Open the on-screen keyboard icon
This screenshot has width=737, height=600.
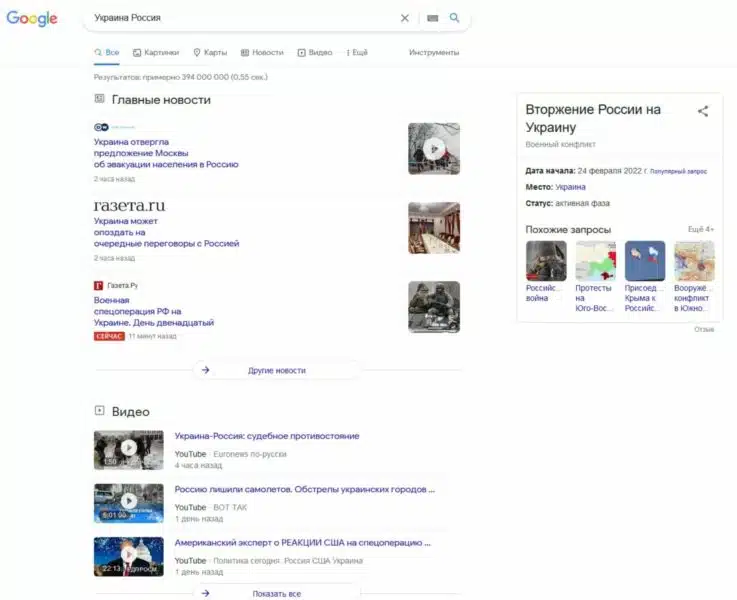432,18
